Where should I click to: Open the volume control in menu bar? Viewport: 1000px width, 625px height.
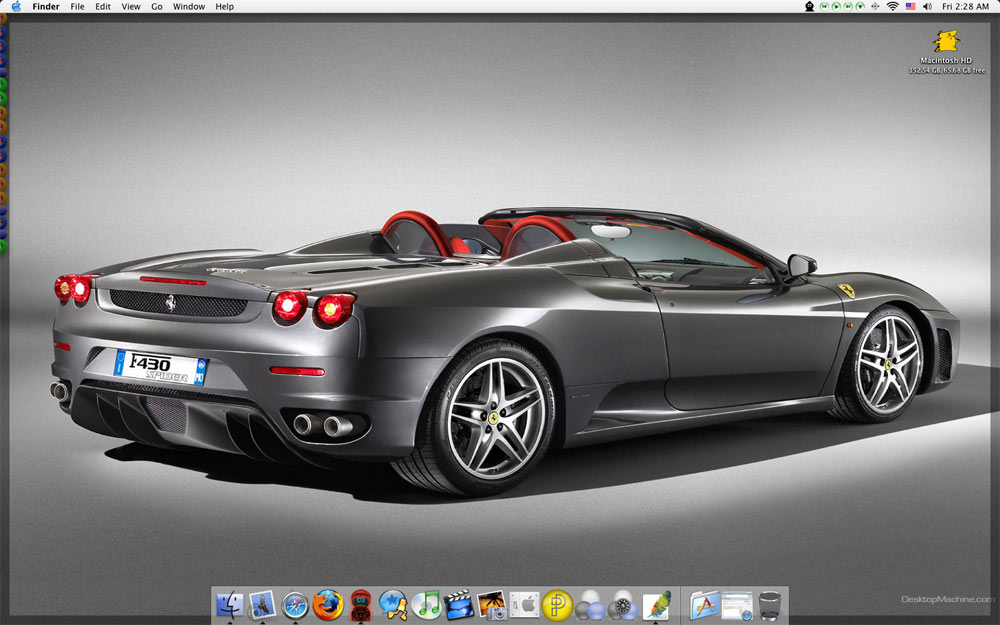click(927, 6)
